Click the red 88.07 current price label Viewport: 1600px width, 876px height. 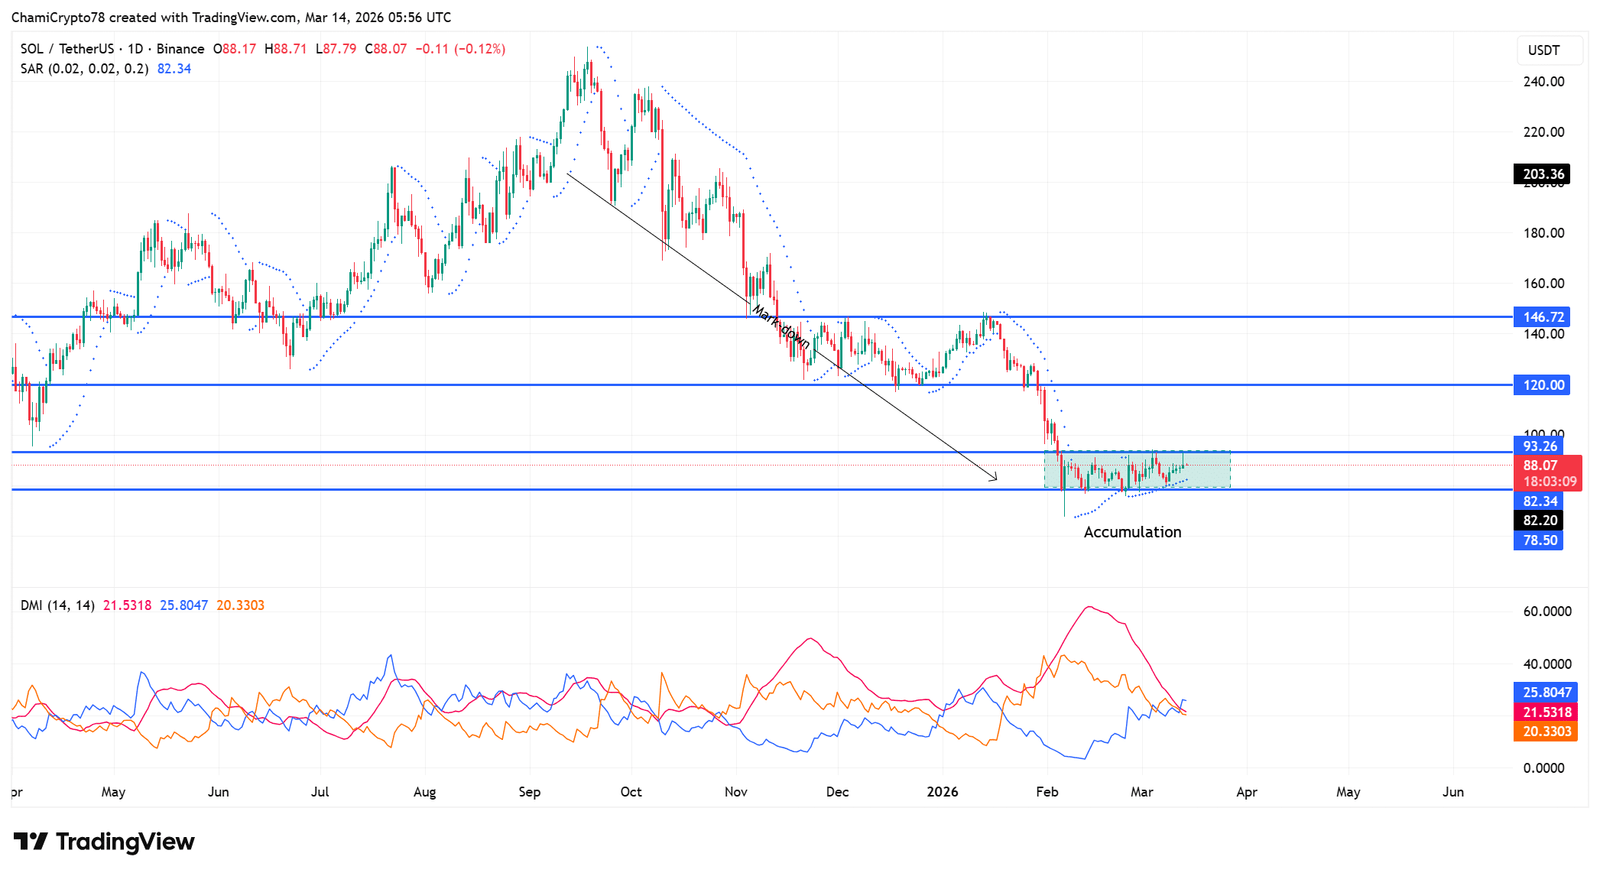pyautogui.click(x=1541, y=466)
